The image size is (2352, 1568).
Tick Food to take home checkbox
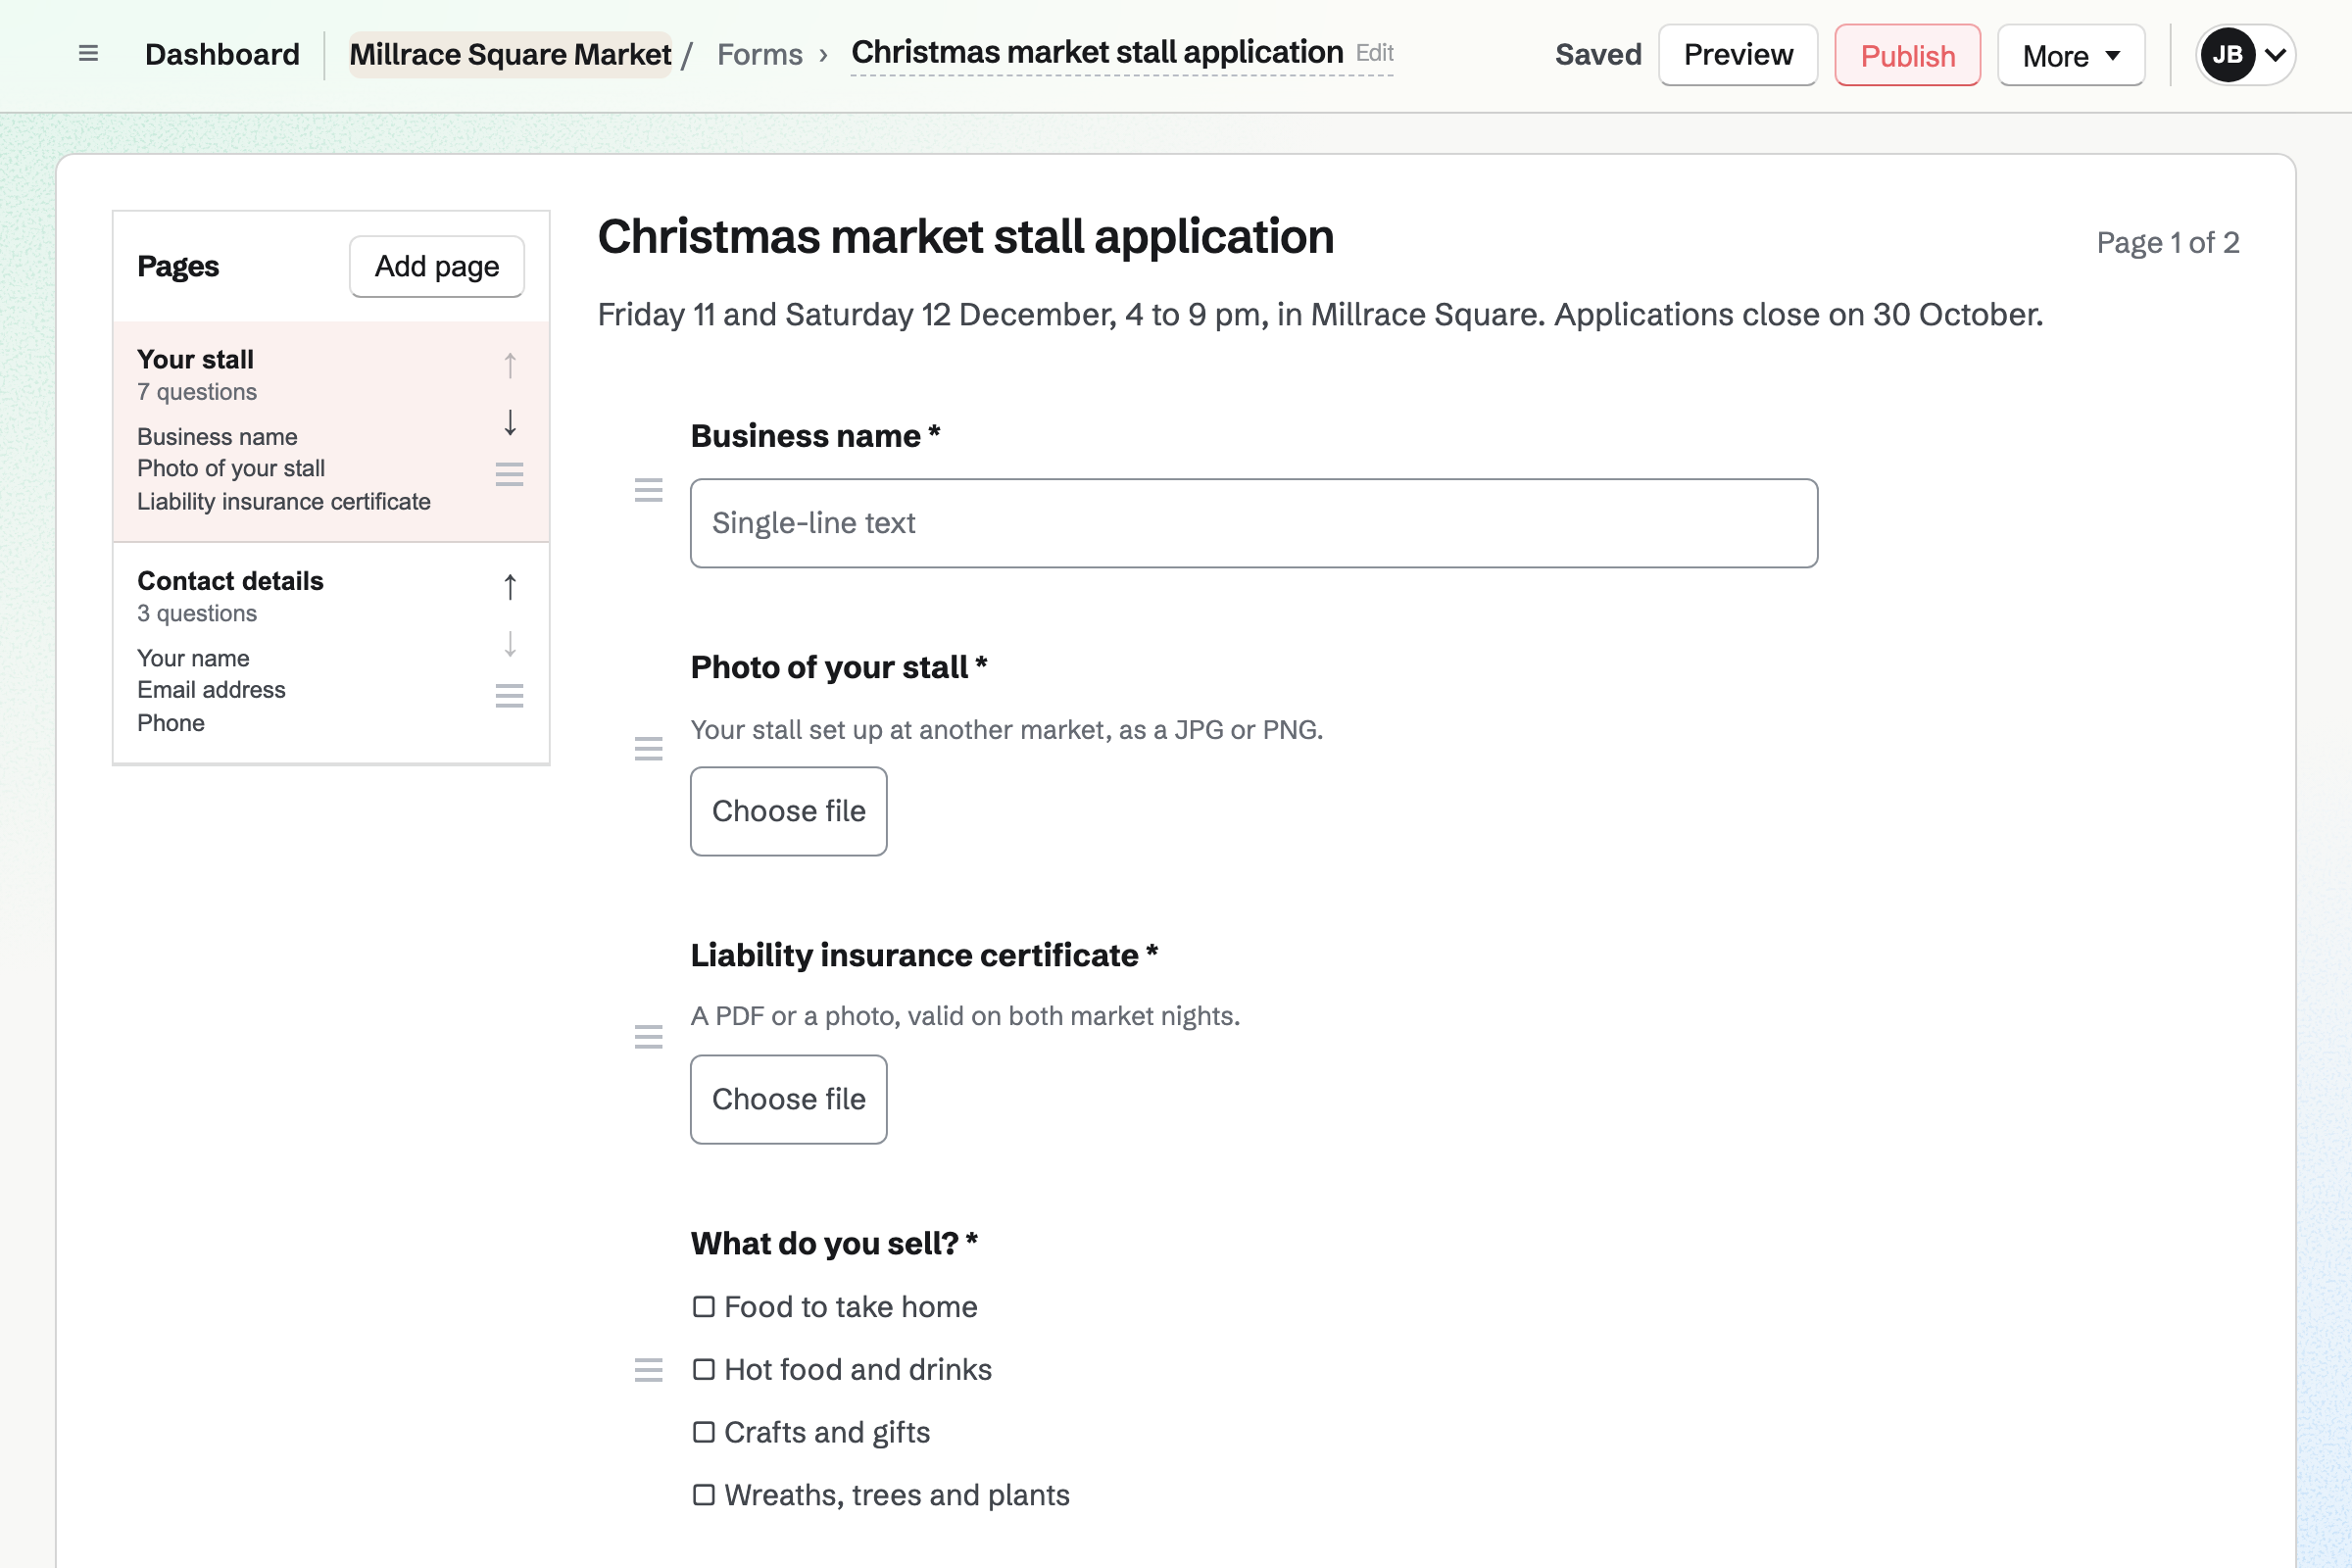(704, 1307)
